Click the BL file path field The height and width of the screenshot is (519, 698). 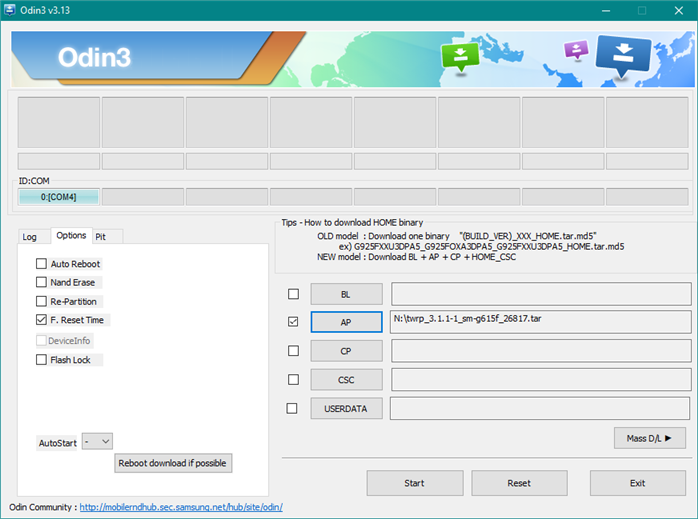[x=541, y=294]
